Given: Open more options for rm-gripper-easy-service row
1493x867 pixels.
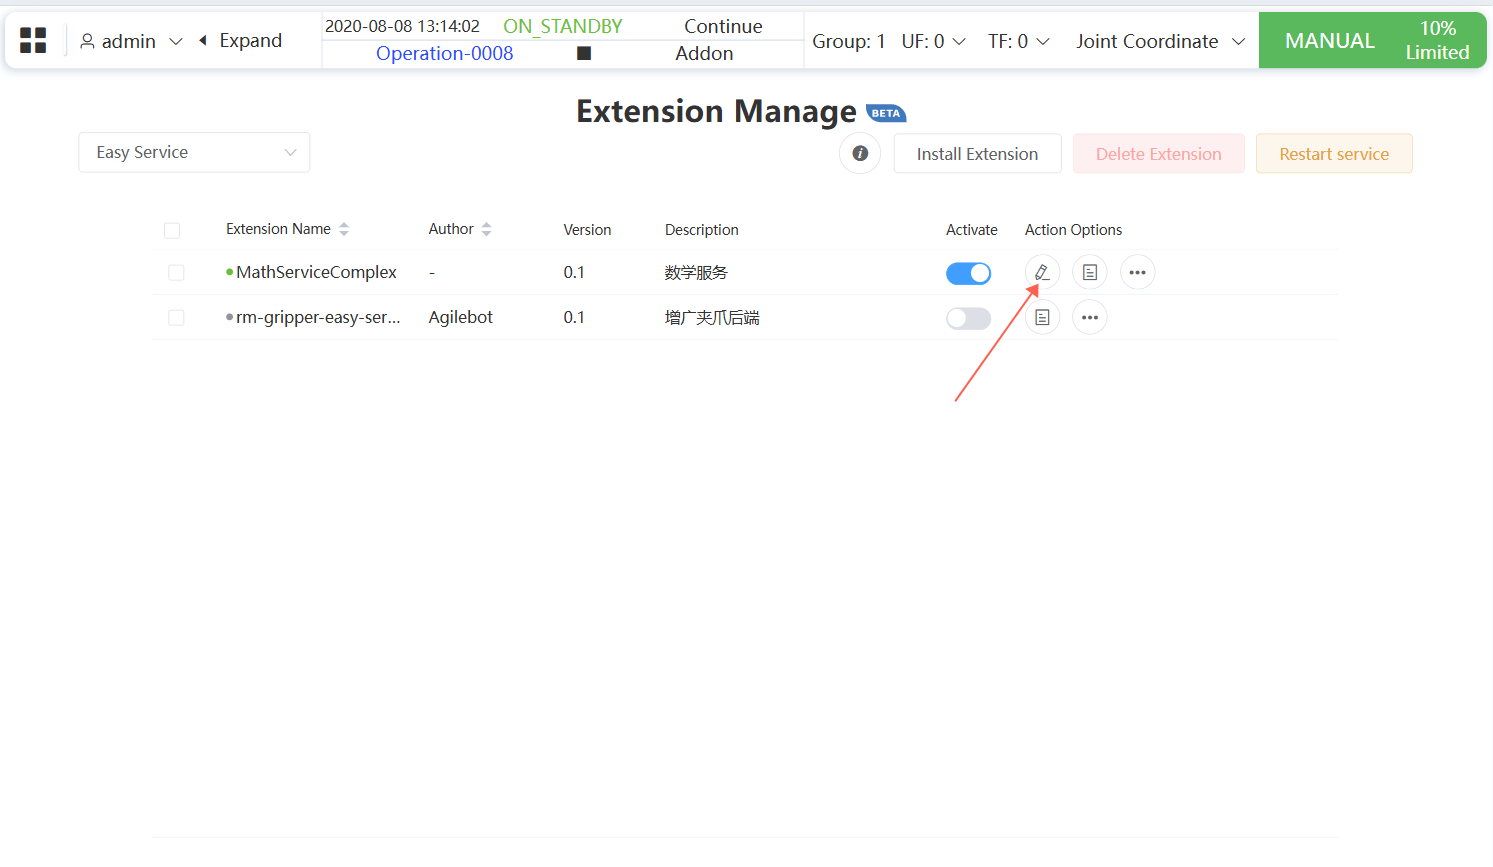Looking at the screenshot, I should coord(1090,318).
